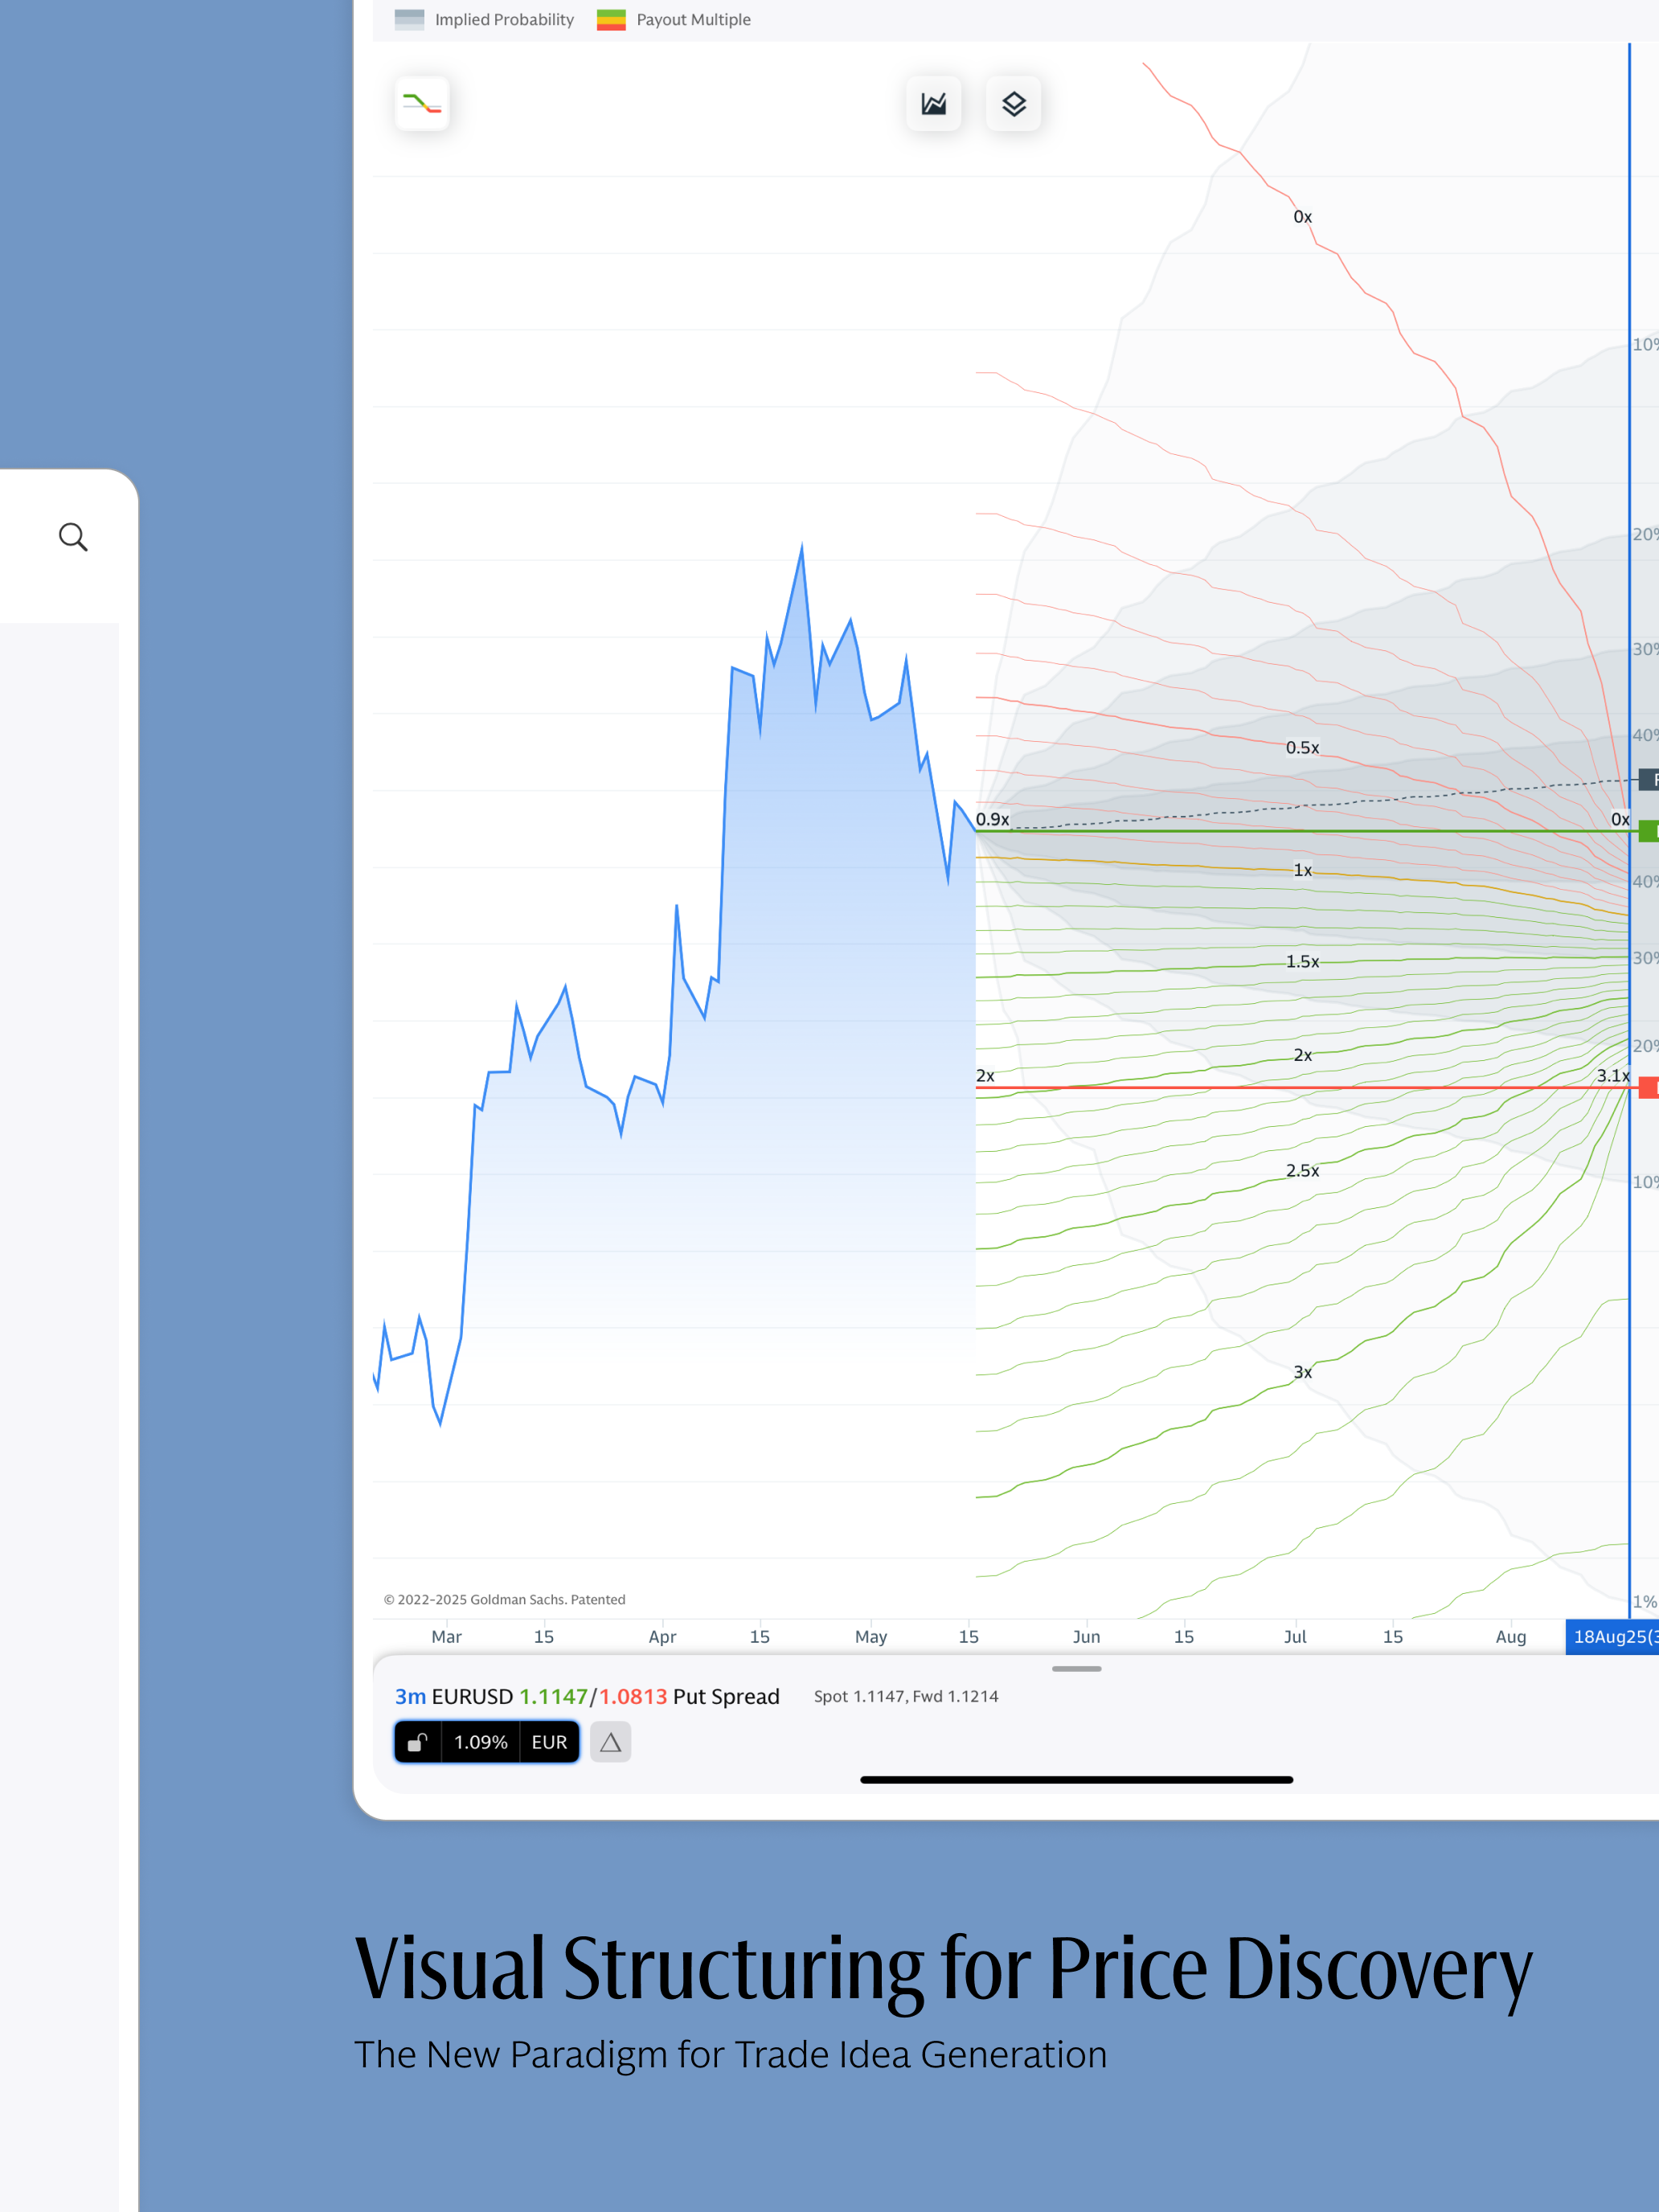The image size is (1659, 2212).
Task: Toggle Implied Probability legend item
Action: coord(485,20)
